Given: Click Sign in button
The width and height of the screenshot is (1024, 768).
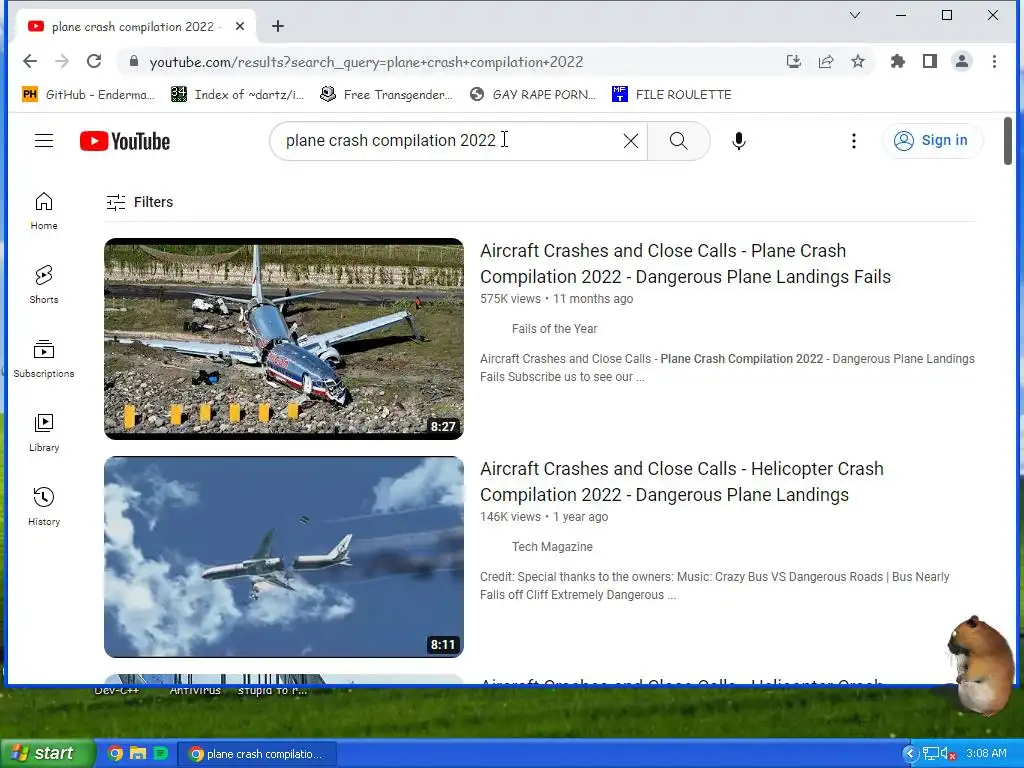Looking at the screenshot, I should pyautogui.click(x=933, y=140).
